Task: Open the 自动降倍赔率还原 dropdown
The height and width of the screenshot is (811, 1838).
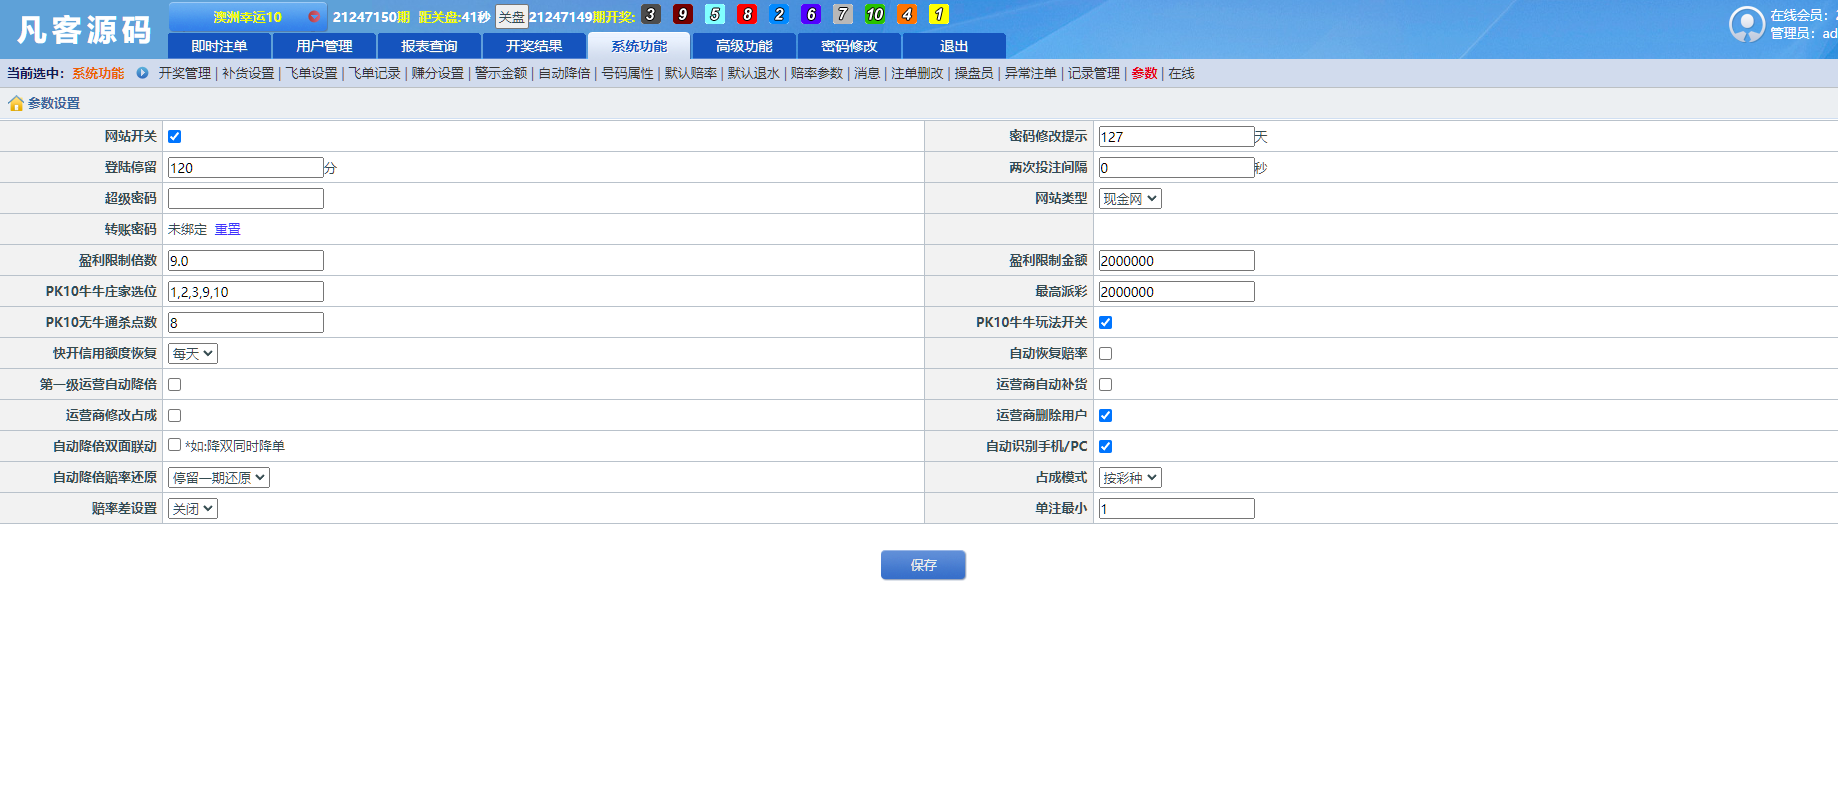Action: [219, 478]
